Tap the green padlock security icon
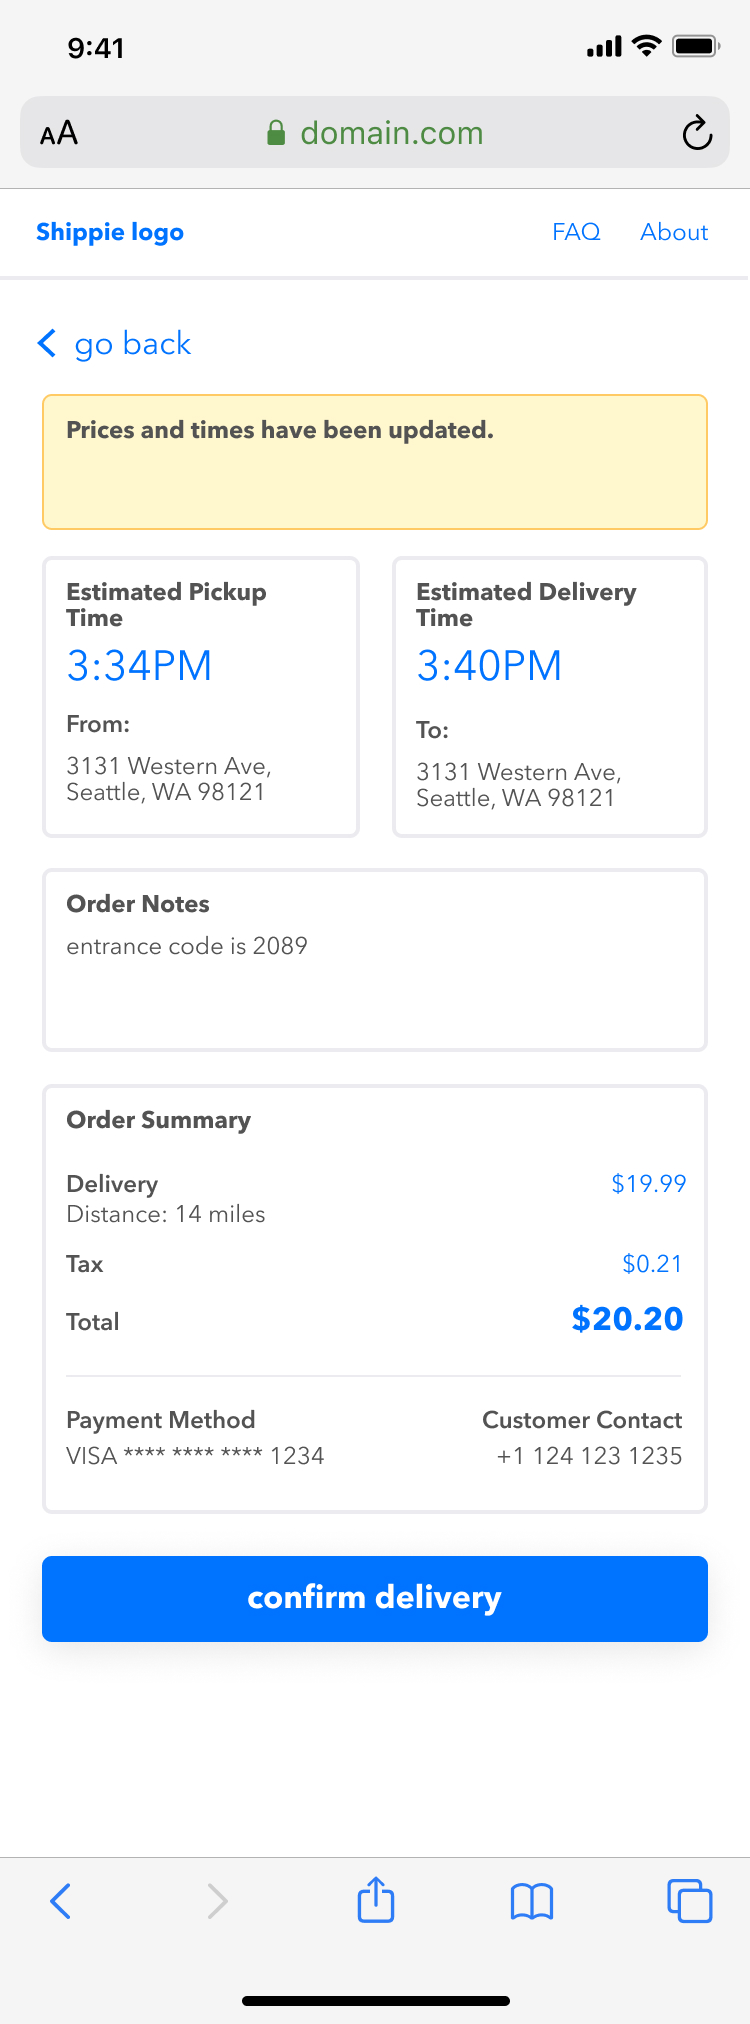 click(x=276, y=133)
